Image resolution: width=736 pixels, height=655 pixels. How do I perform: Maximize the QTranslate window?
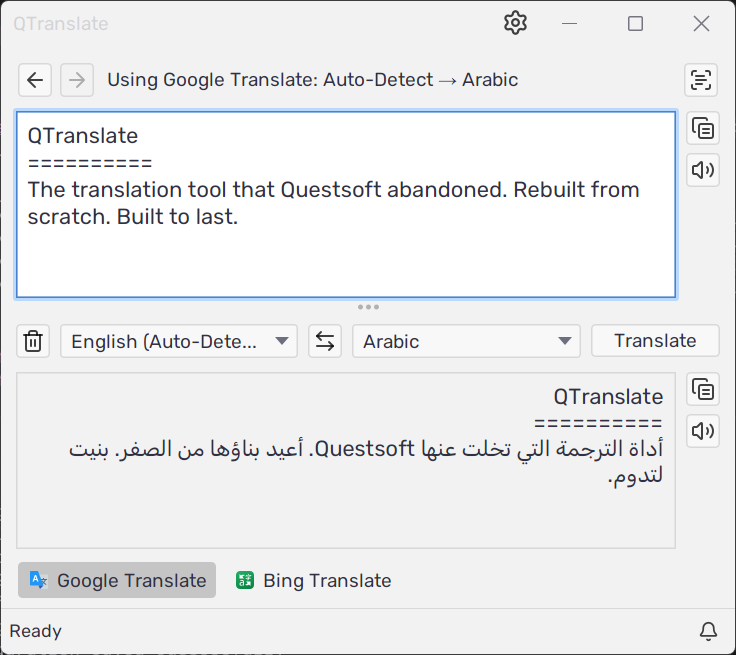point(635,23)
